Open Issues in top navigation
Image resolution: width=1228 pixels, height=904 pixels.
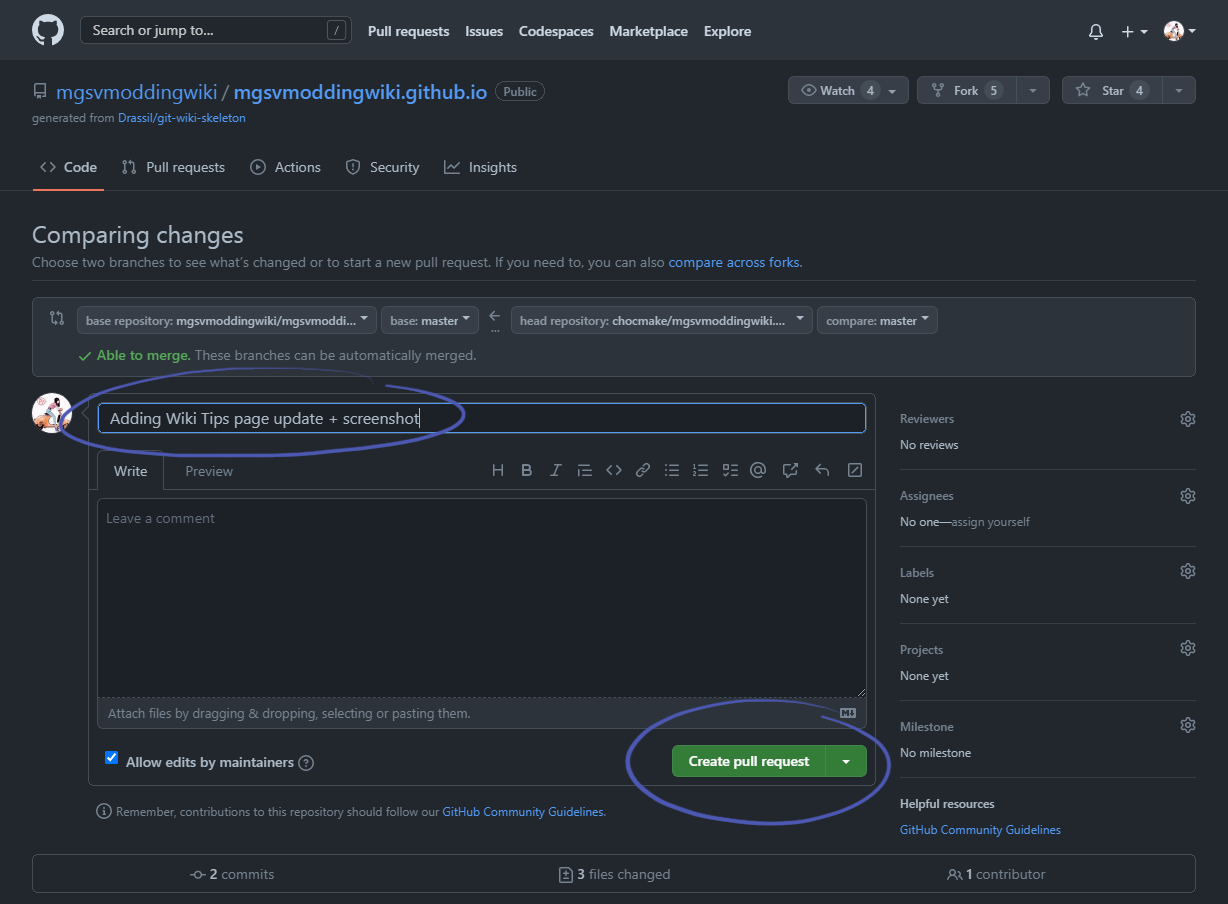point(484,31)
